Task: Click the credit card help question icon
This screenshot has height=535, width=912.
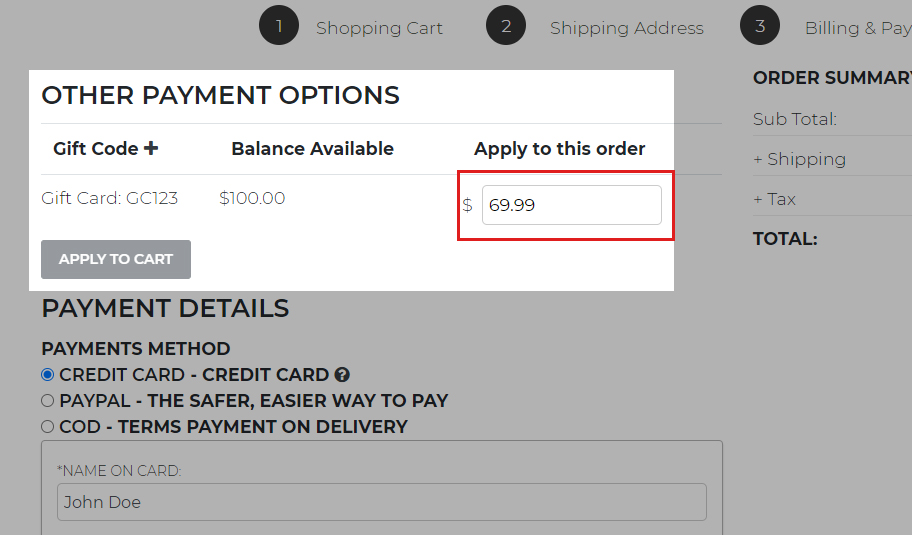Action: (x=342, y=375)
